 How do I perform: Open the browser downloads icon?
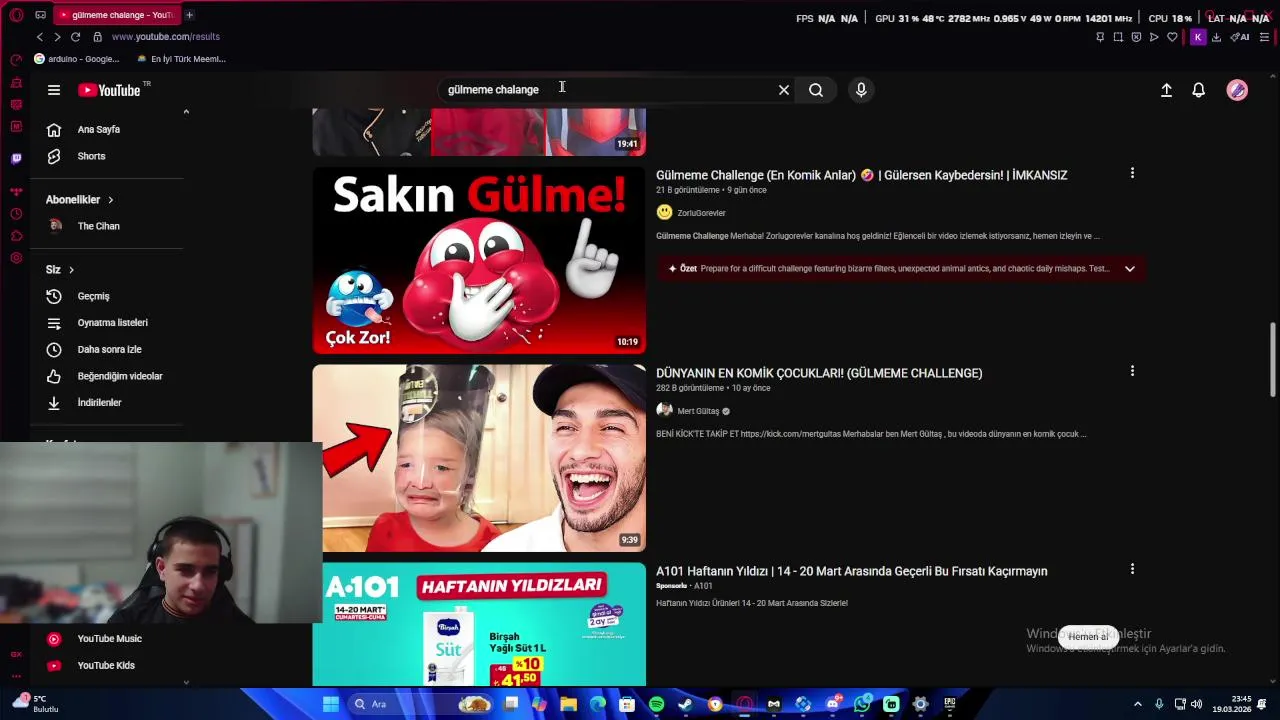[1216, 37]
